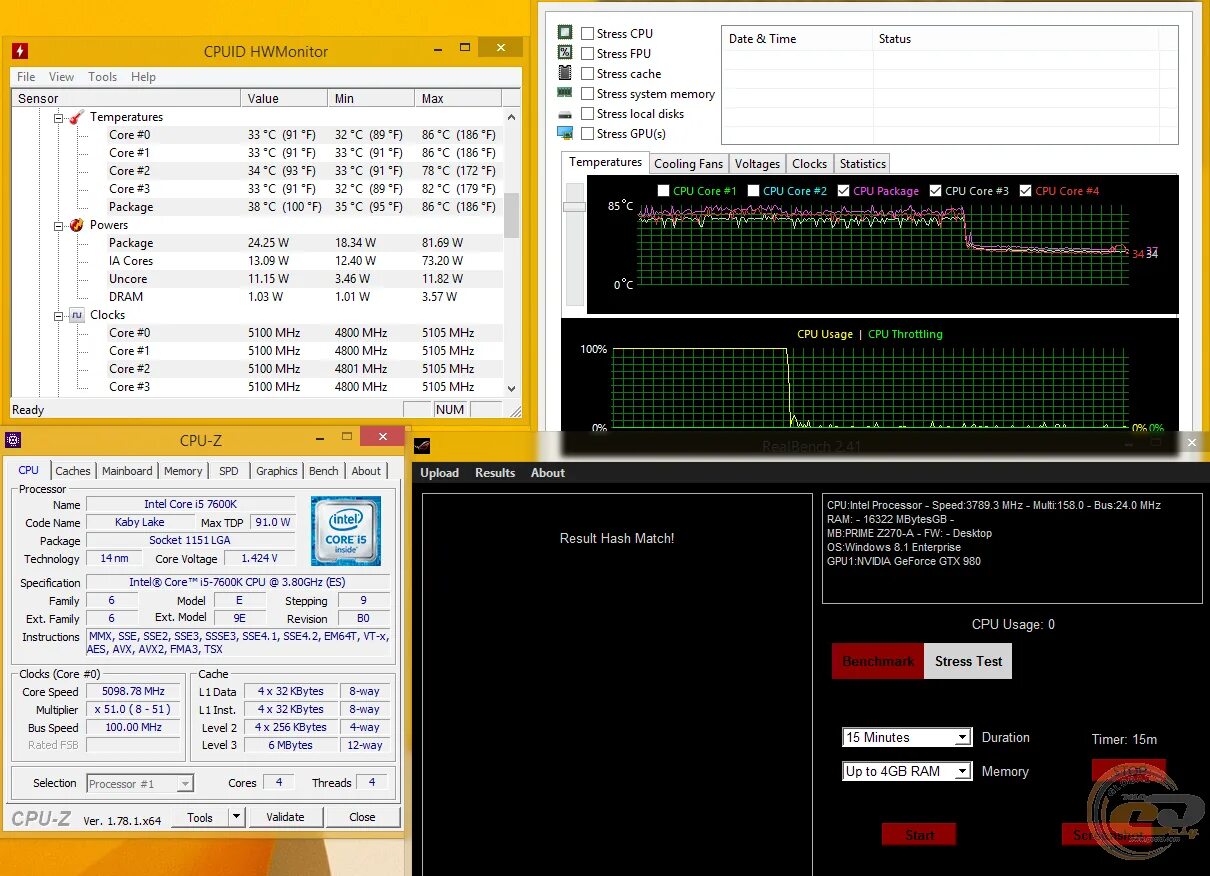Click the Temperatures thermometer icon in HWMonitor
This screenshot has height=876, width=1210.
pyautogui.click(x=77, y=117)
